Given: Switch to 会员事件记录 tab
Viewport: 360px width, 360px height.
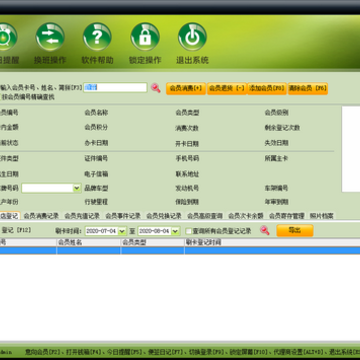Looking at the screenshot, I should [x=123, y=216].
